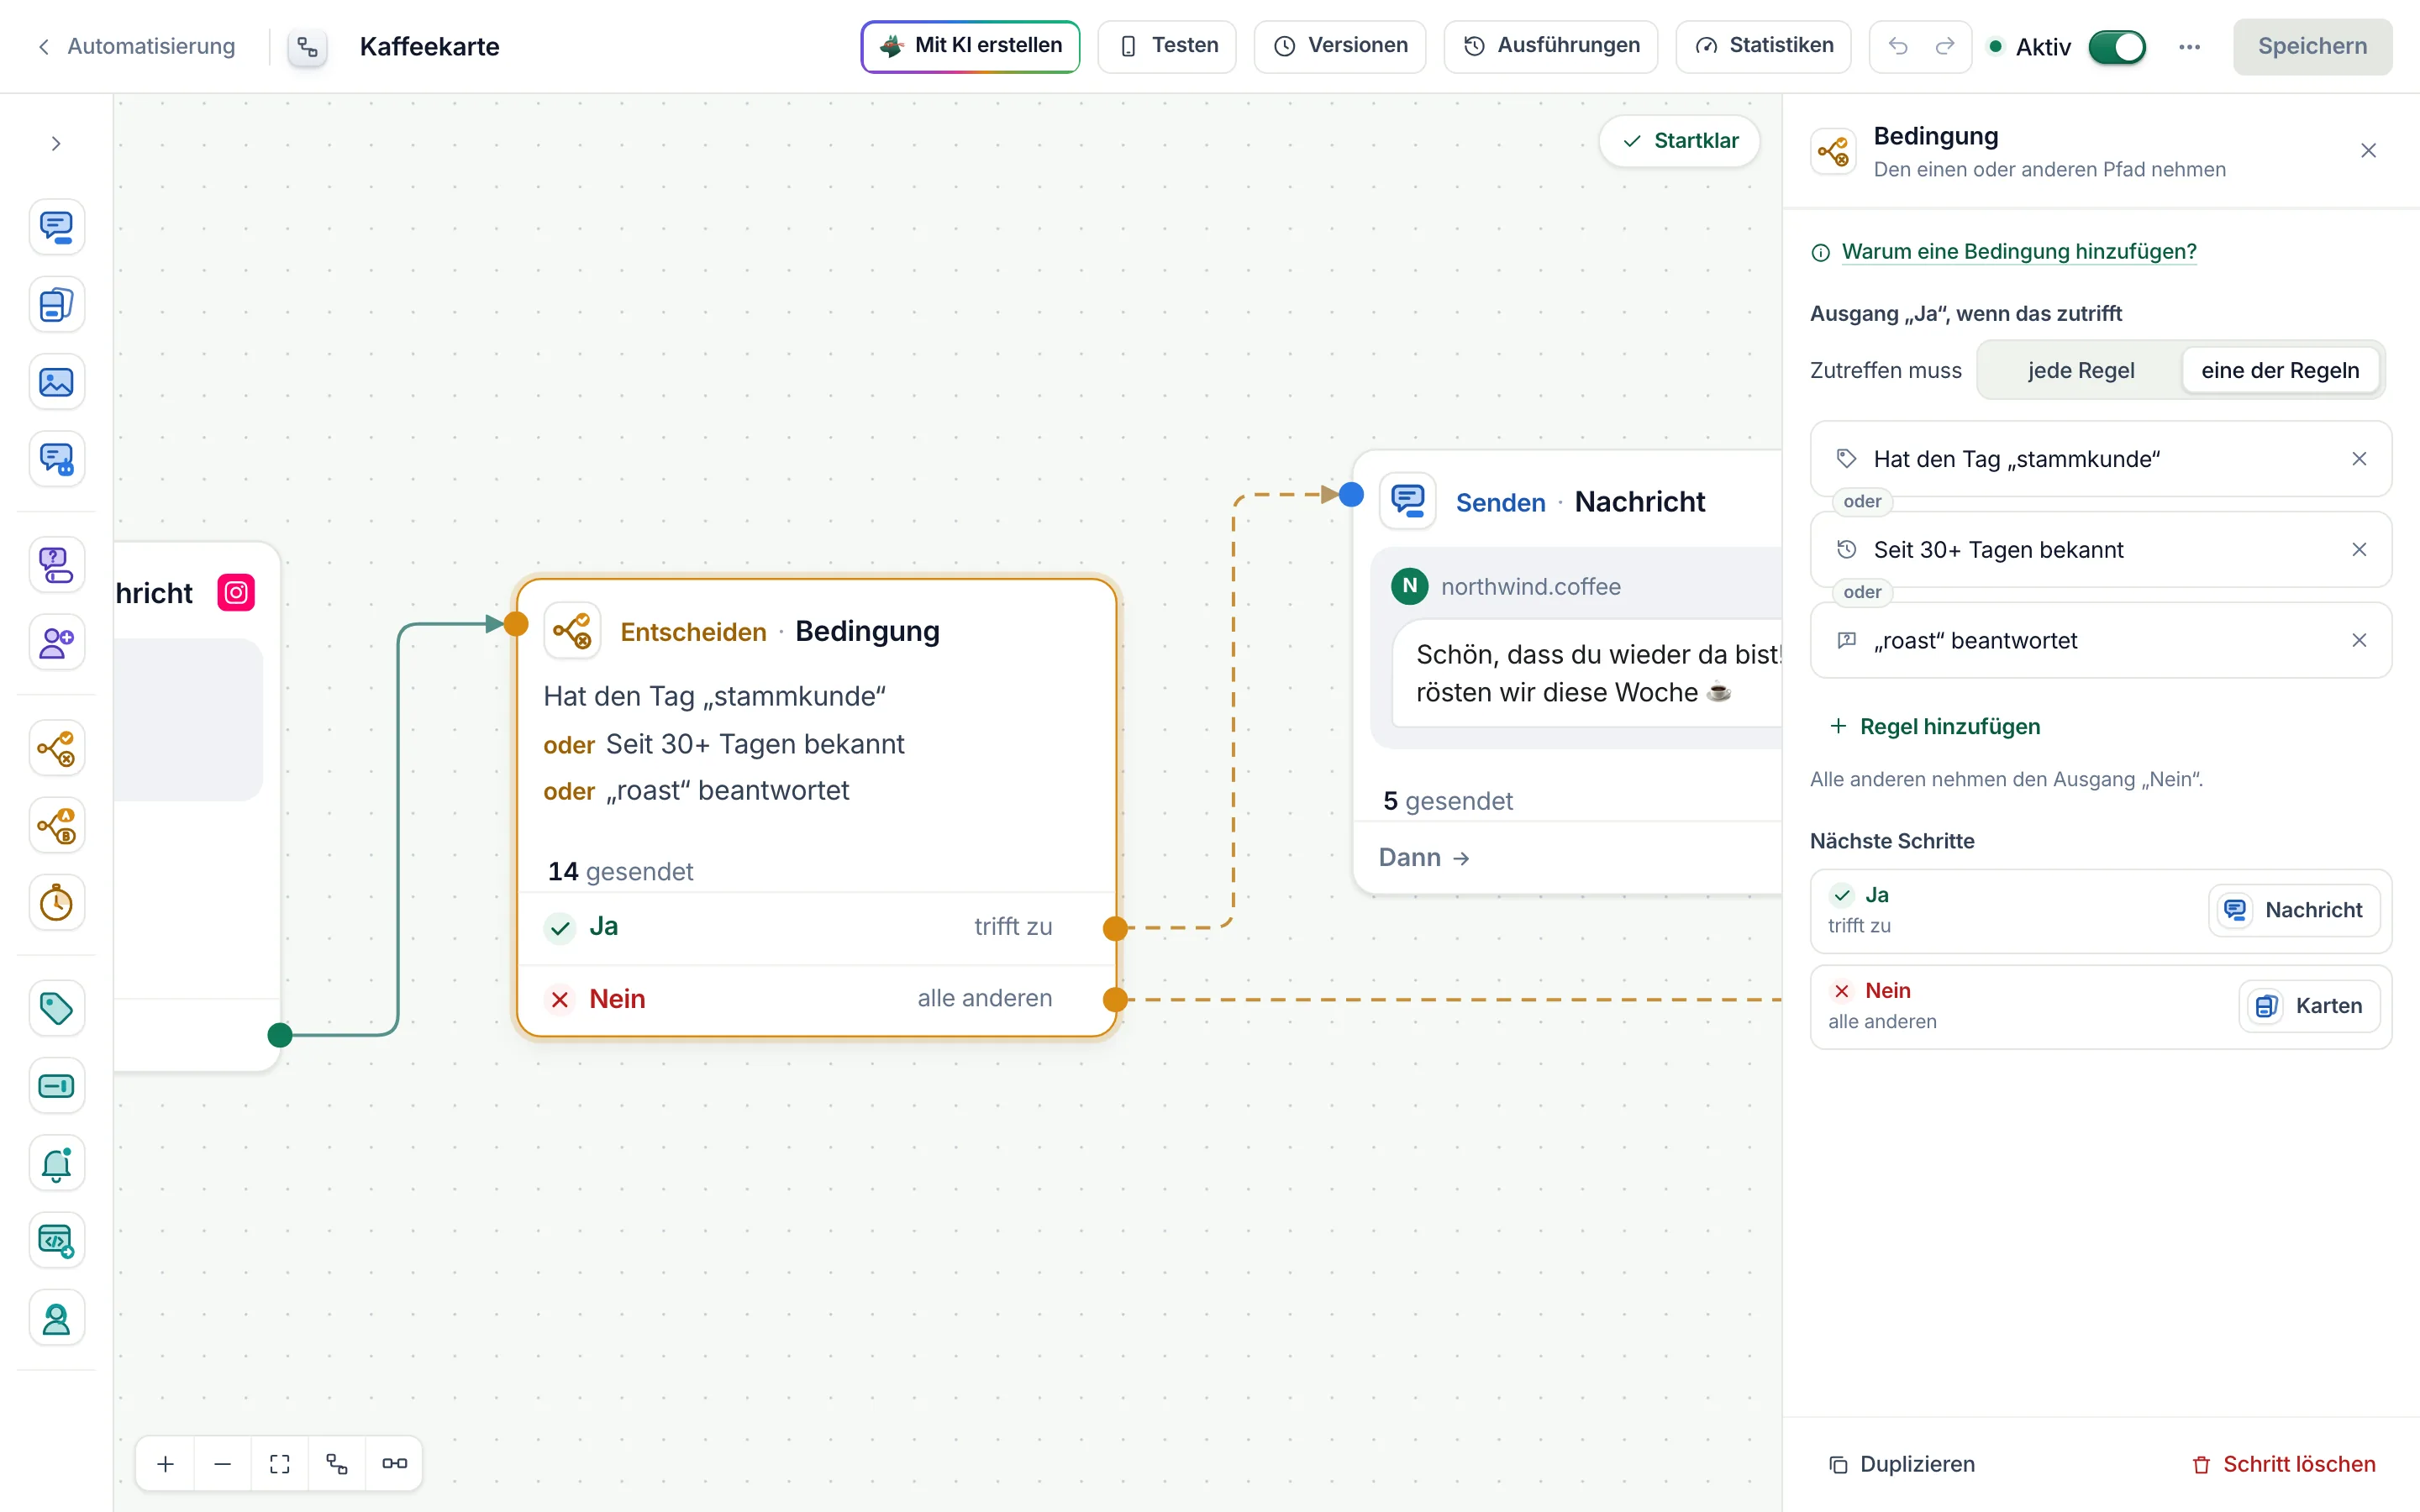Click 'Mit KI erstellen' button
The image size is (2420, 1512).
pos(970,46)
